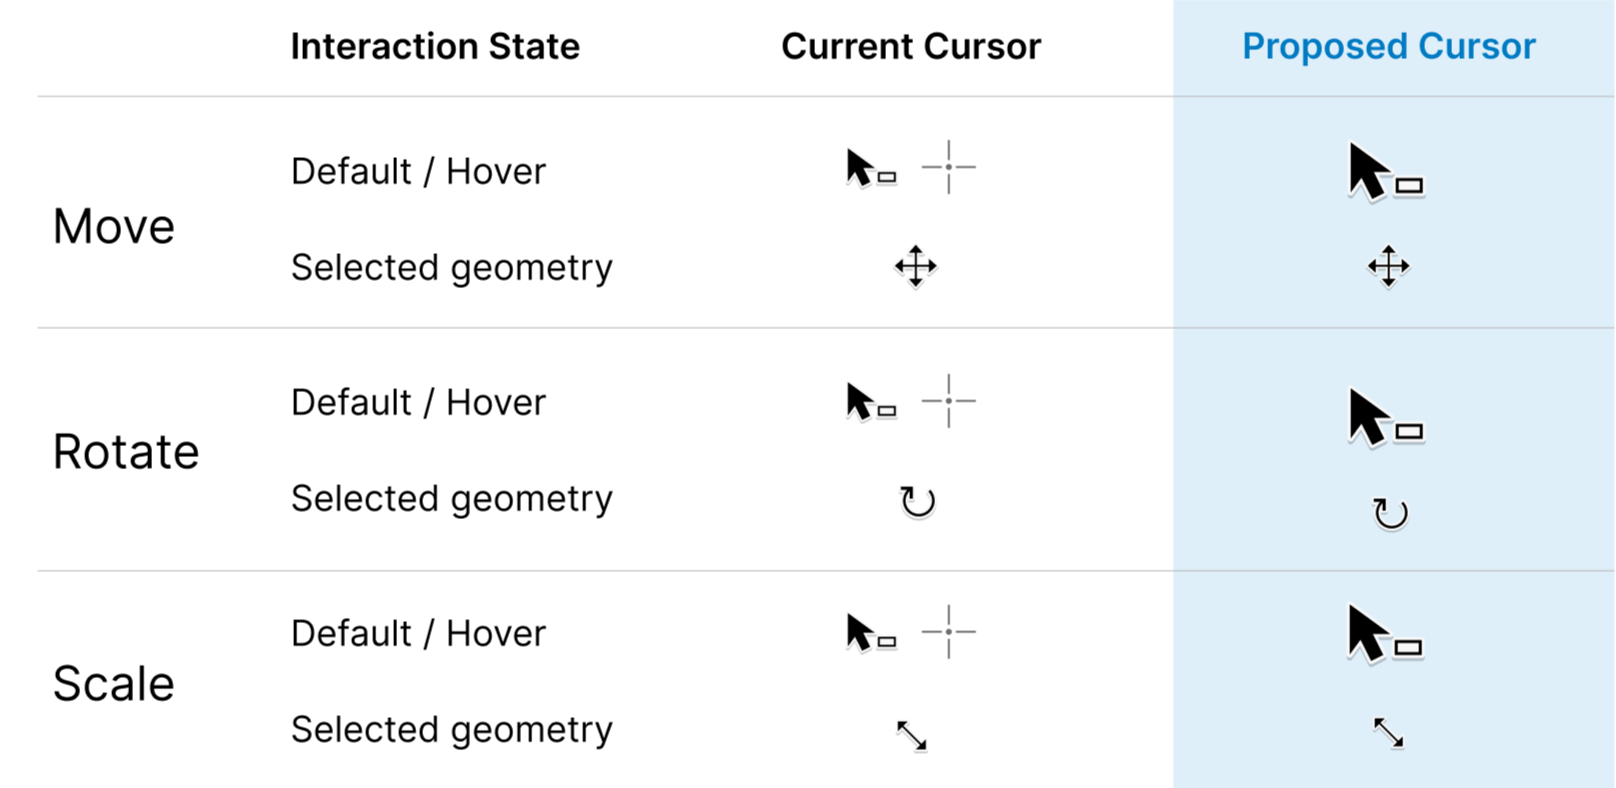Click the proposed circular rotate cursor icon

[1390, 513]
